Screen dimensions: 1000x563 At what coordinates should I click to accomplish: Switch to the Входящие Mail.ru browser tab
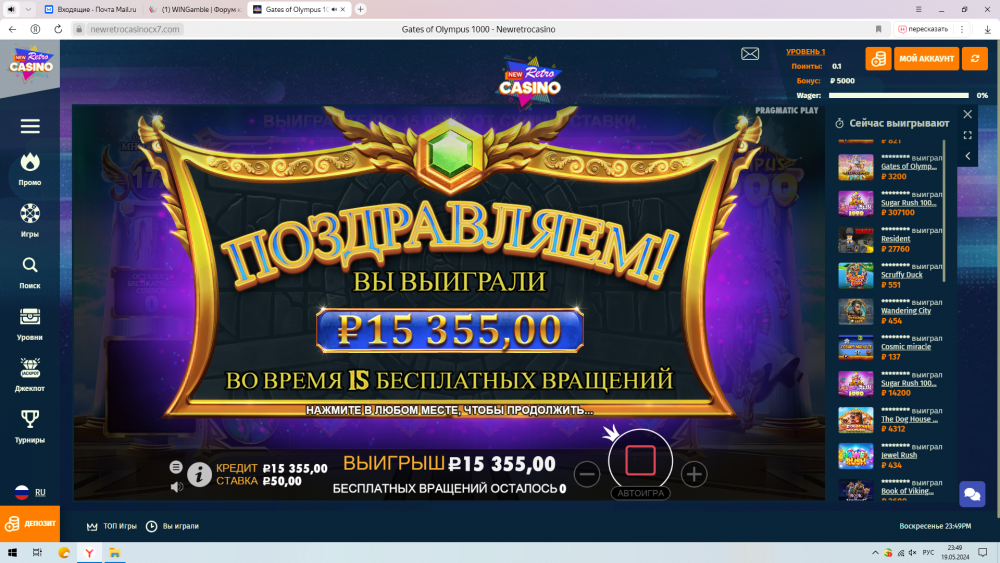91,10
